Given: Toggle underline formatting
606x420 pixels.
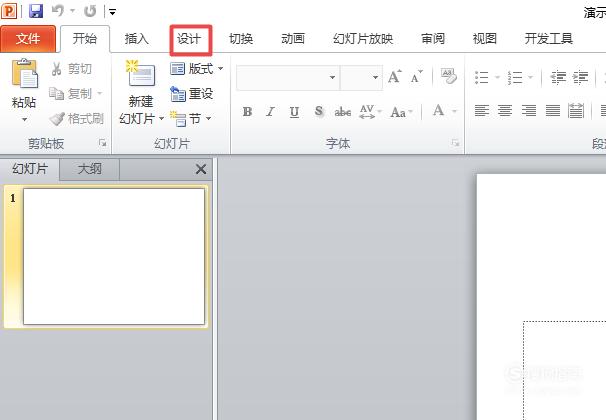Looking at the screenshot, I should [294, 112].
